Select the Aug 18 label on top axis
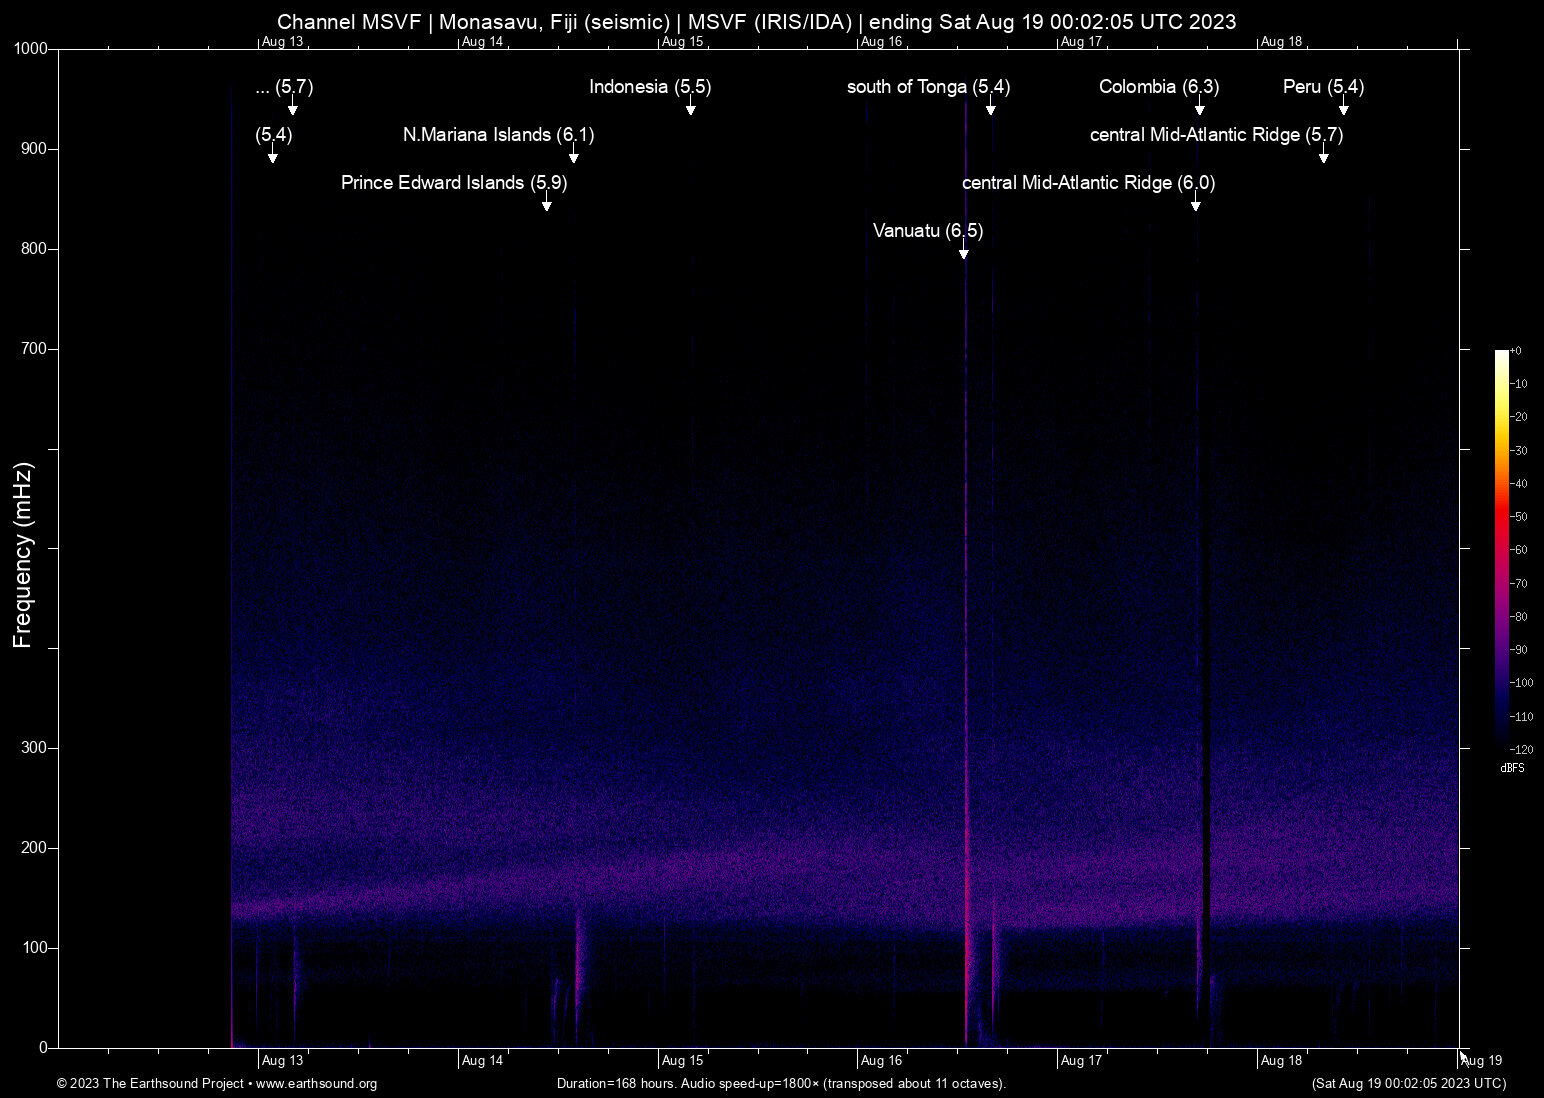Screen dimensions: 1544x1098 tap(1283, 42)
